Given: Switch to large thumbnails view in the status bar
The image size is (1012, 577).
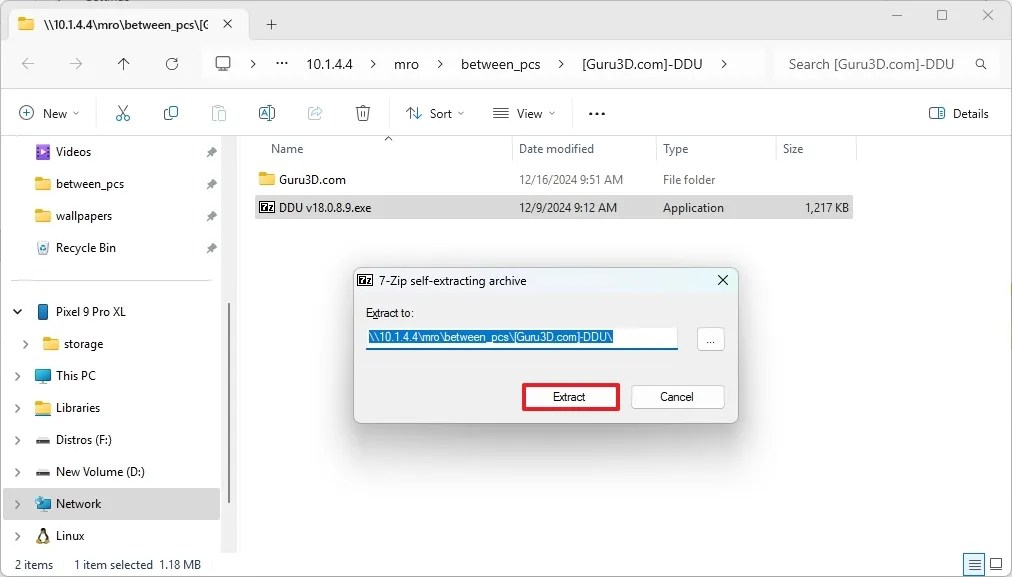Looking at the screenshot, I should [997, 565].
